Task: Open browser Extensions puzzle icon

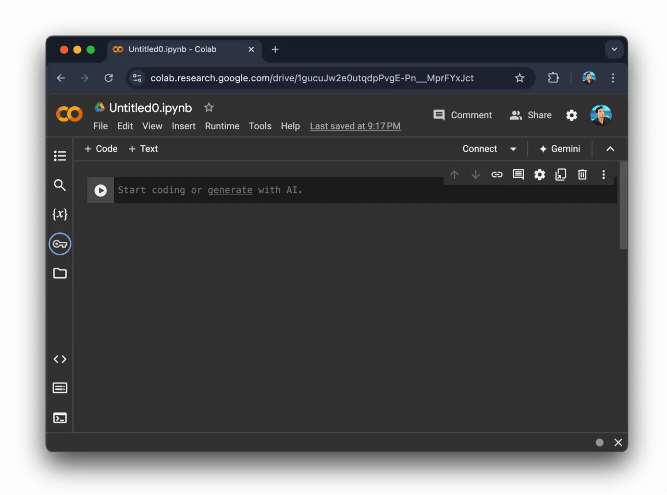Action: (553, 78)
